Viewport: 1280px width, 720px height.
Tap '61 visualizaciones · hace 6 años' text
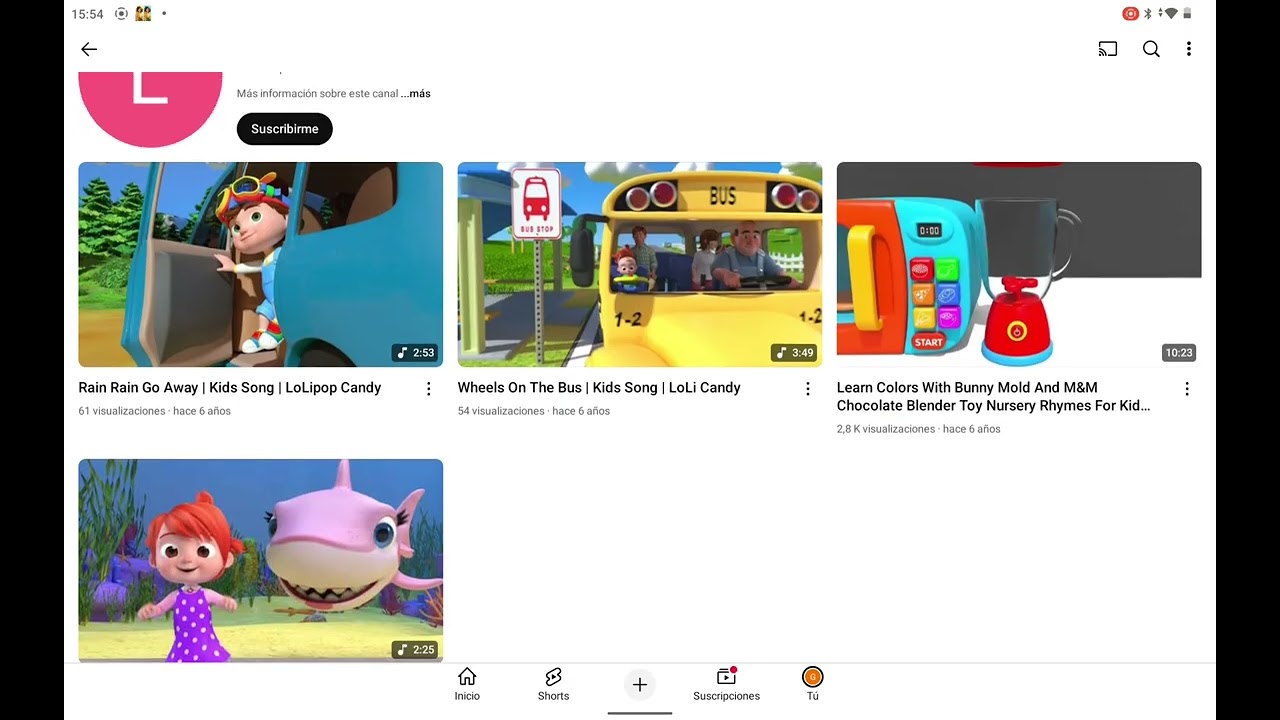pyautogui.click(x=155, y=411)
